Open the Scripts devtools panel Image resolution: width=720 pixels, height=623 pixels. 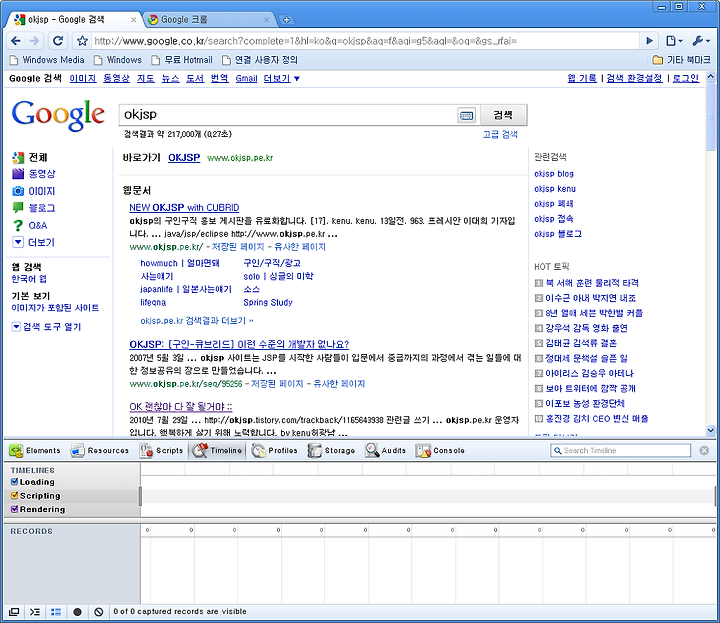click(161, 450)
